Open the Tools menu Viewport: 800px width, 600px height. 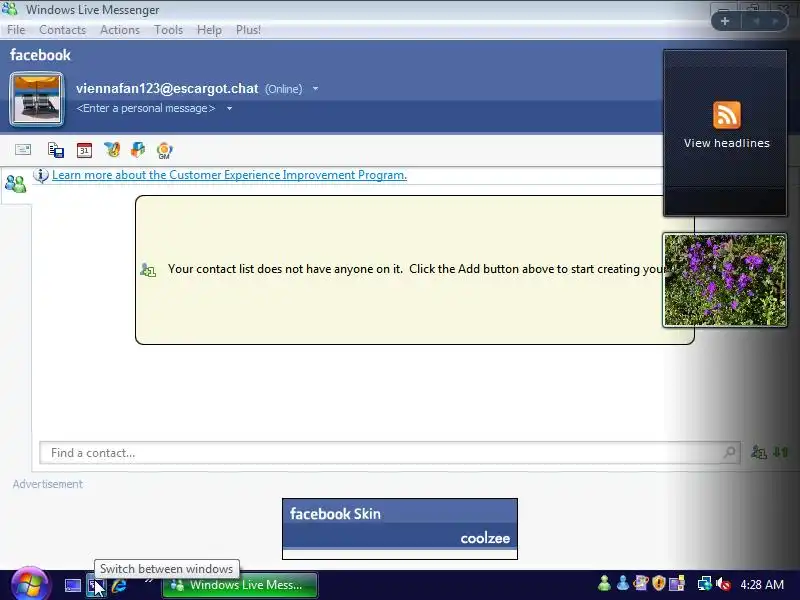(168, 30)
